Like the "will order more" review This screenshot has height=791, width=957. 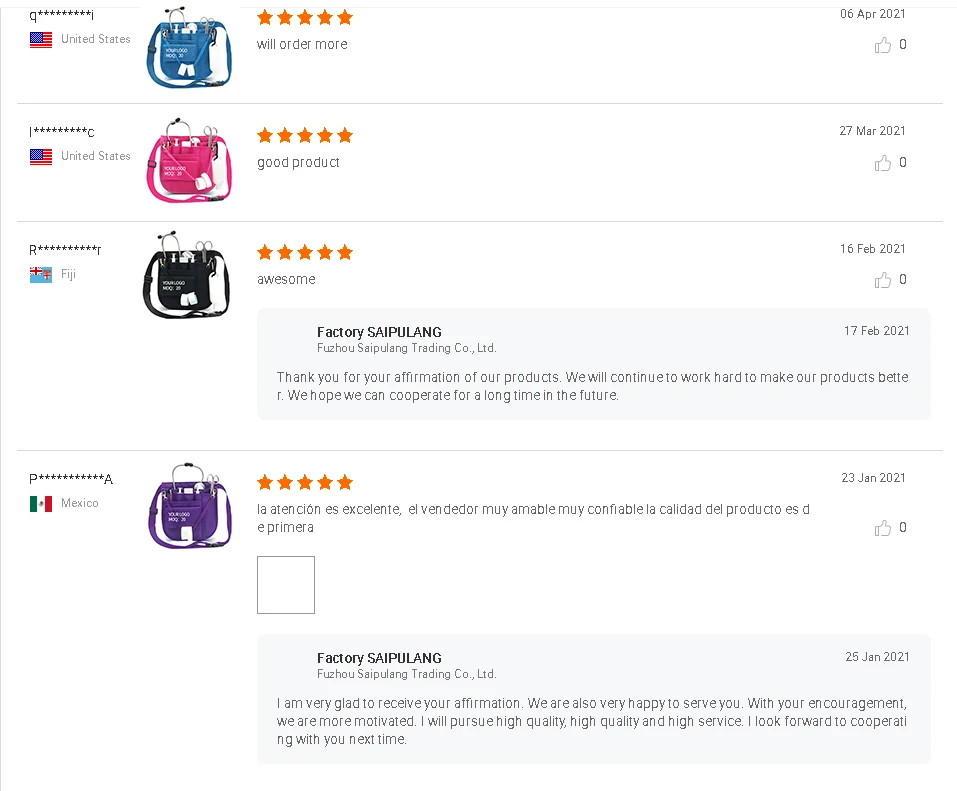[x=883, y=45]
